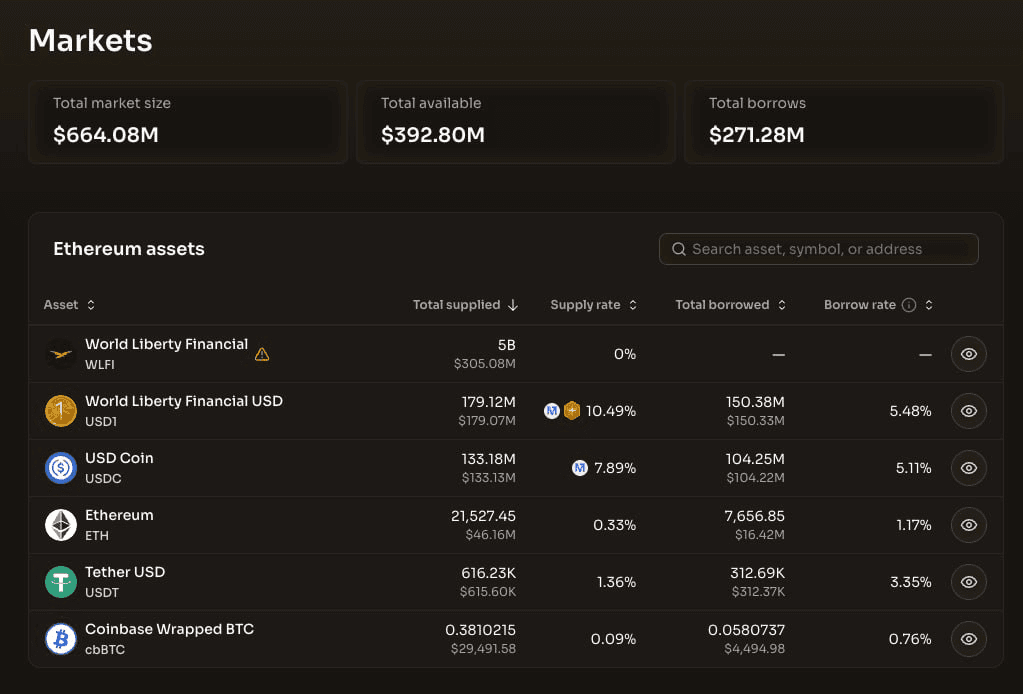Click the Ethereum assets heading
The height and width of the screenshot is (694, 1023).
129,249
